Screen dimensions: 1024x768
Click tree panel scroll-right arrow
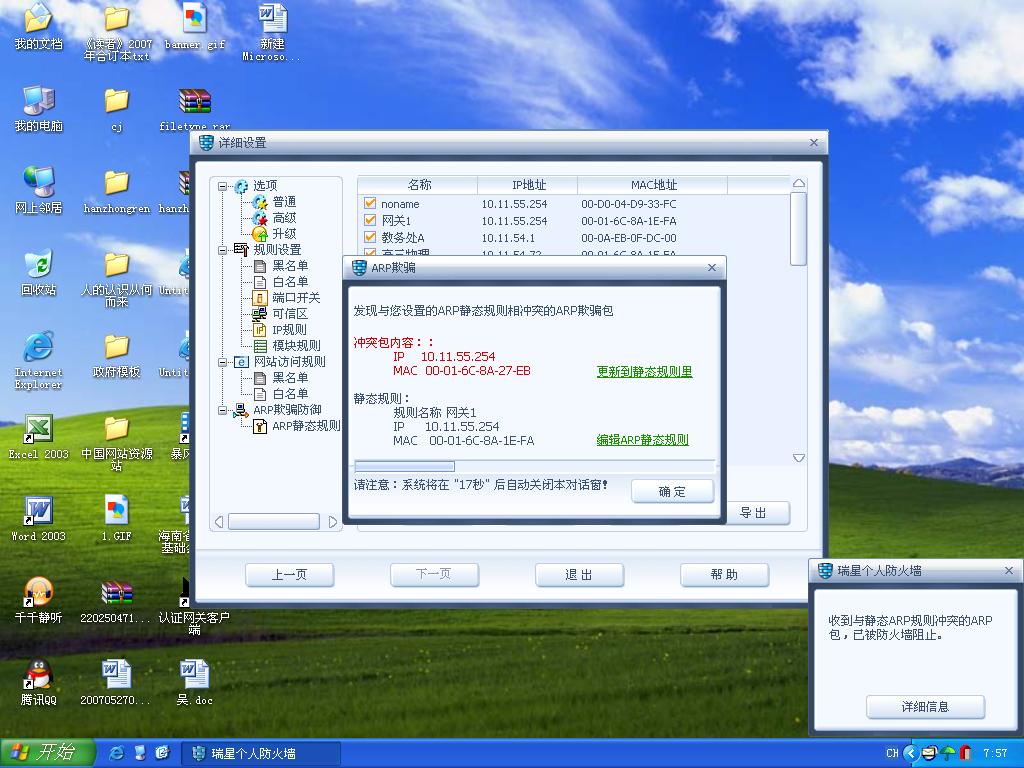(332, 522)
